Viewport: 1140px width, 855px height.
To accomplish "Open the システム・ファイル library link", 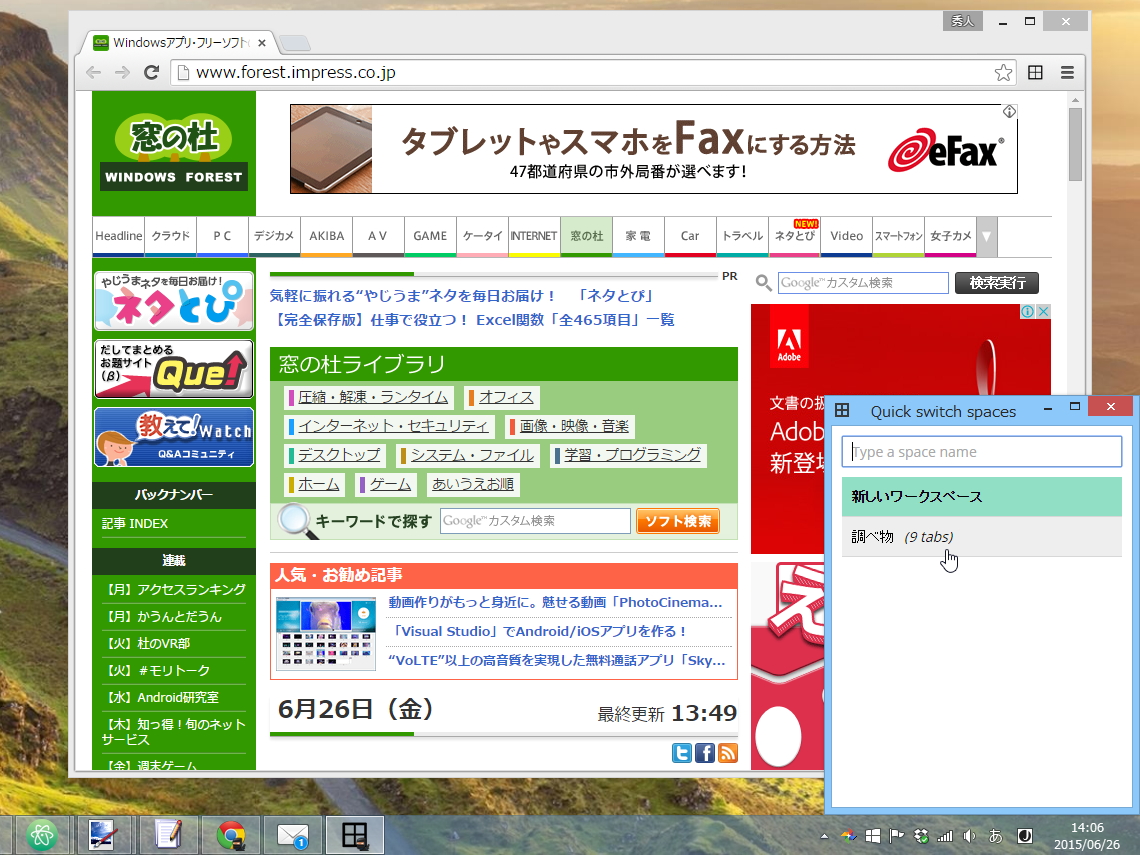I will click(473, 455).
